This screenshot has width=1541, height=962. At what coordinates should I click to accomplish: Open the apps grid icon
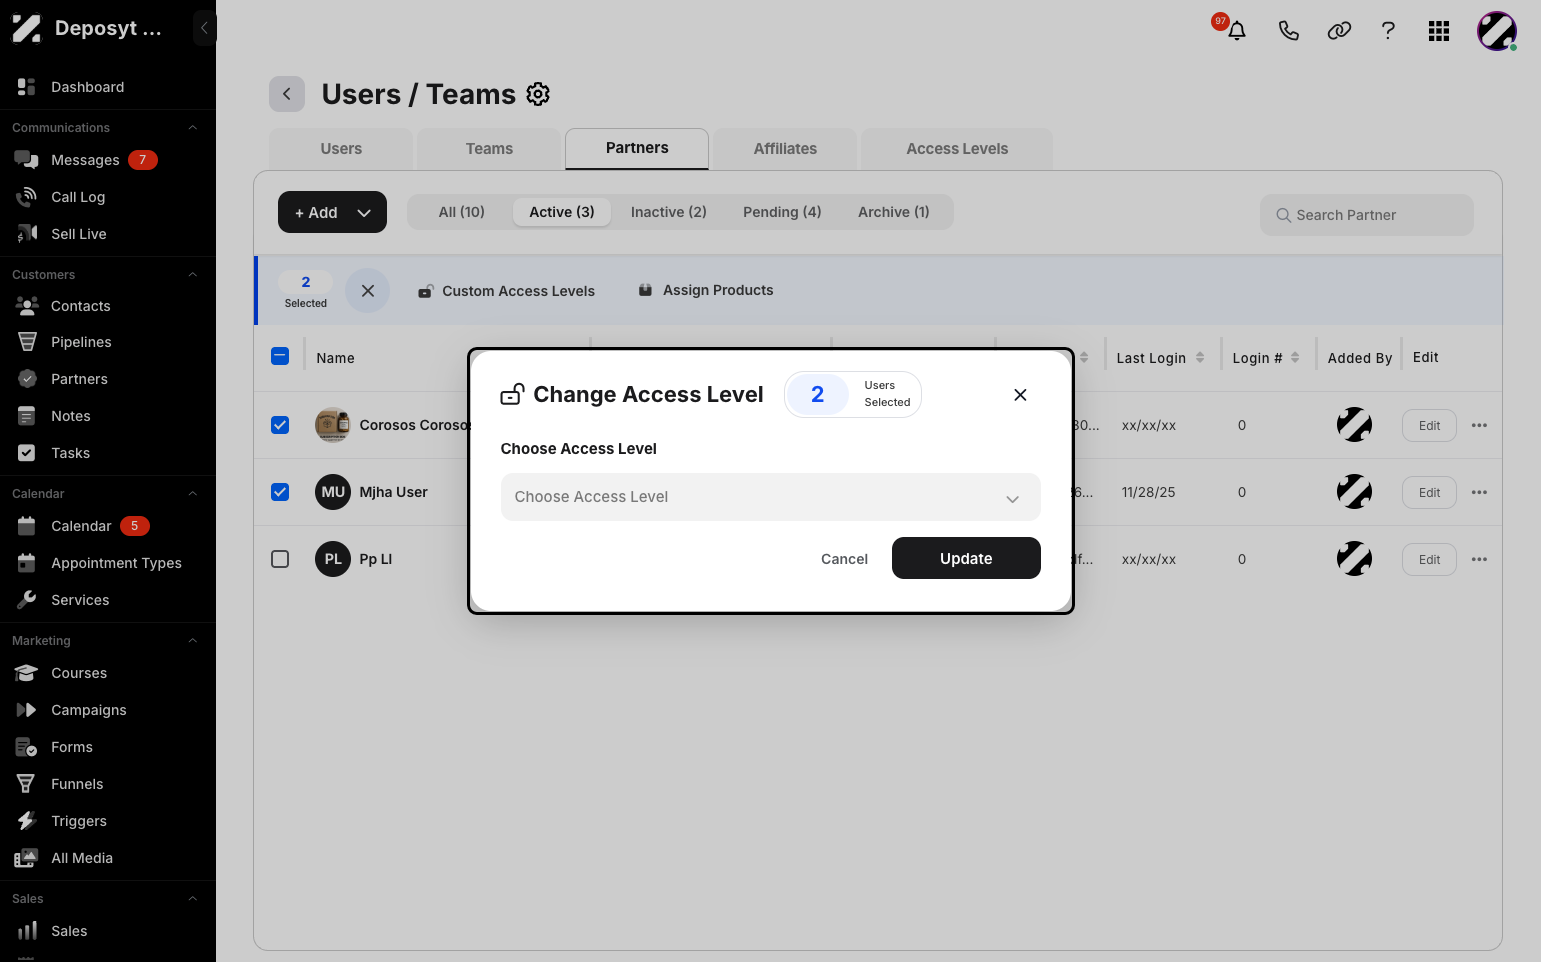click(x=1439, y=31)
